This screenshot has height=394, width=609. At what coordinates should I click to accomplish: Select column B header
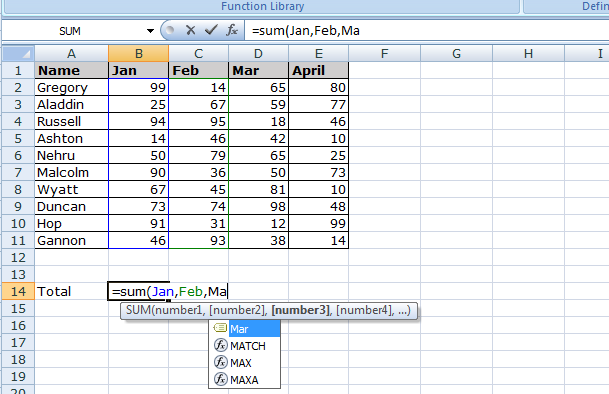pos(139,54)
